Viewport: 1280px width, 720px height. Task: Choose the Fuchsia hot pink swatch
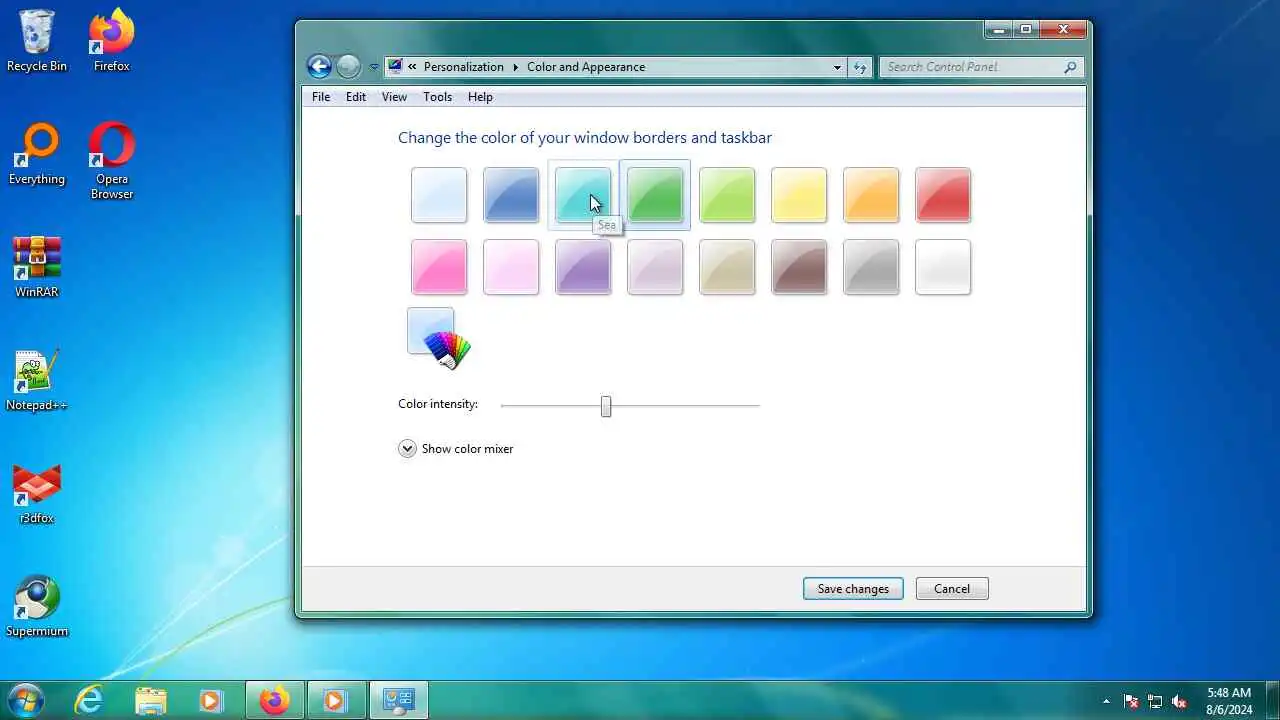pos(439,267)
